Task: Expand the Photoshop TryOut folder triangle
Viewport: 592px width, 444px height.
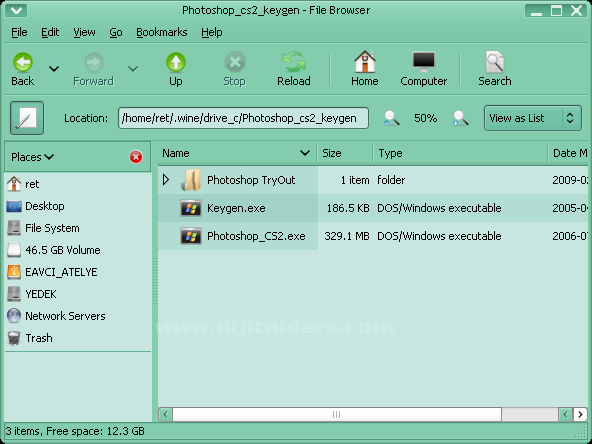Action: pos(166,180)
